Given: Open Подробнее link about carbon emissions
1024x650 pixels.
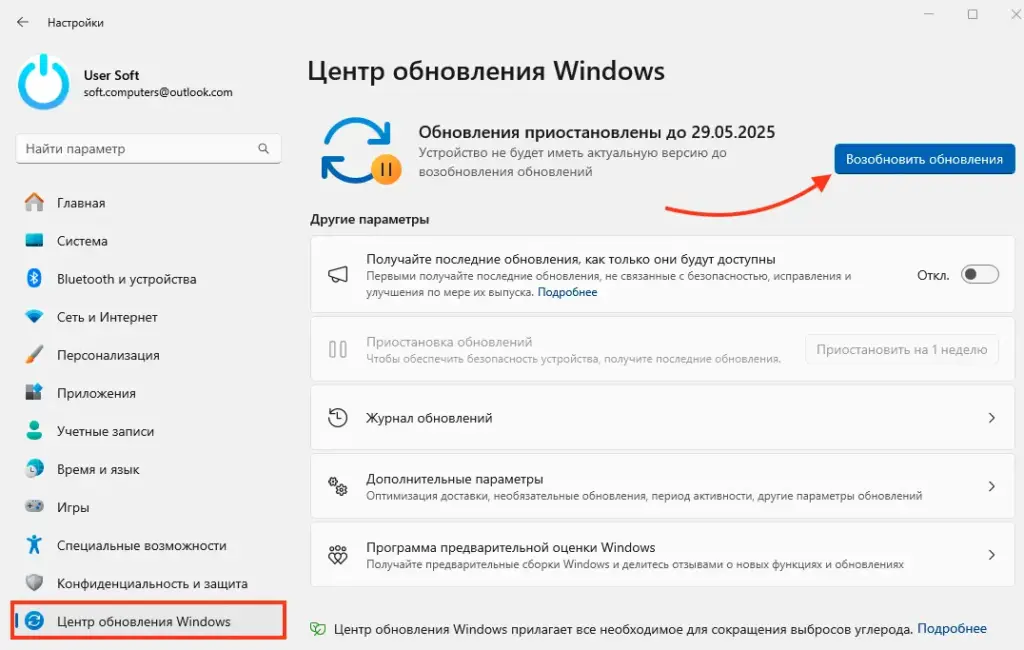Looking at the screenshot, I should click(x=952, y=628).
